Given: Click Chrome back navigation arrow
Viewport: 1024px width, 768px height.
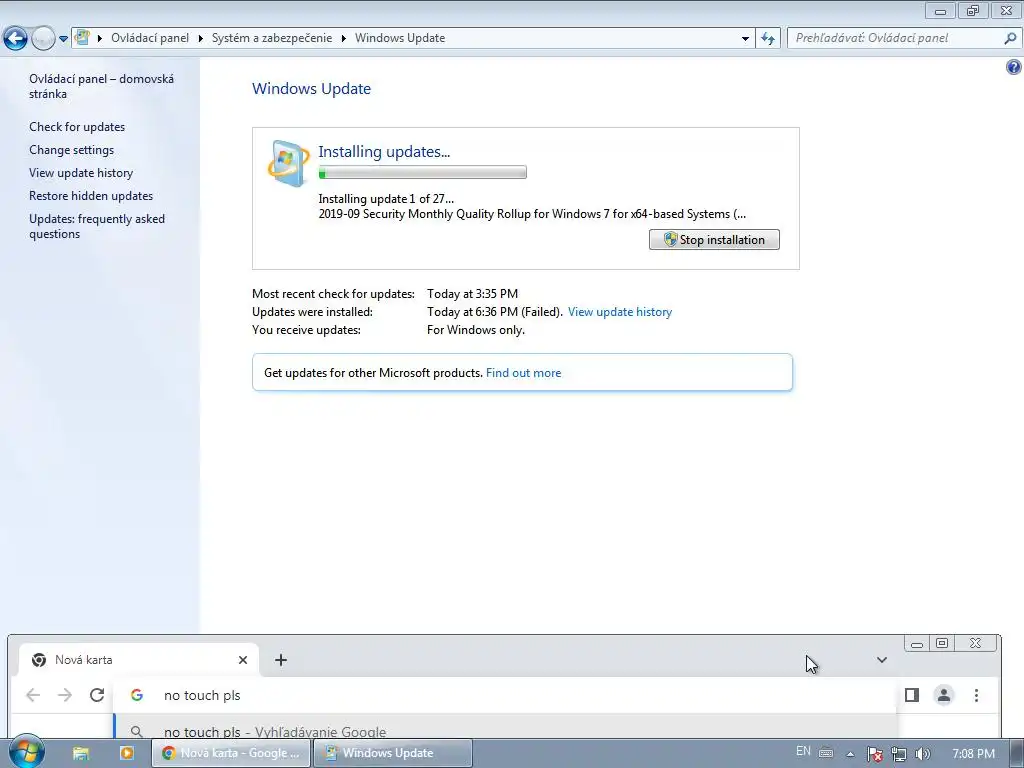Looking at the screenshot, I should pyautogui.click(x=33, y=695).
